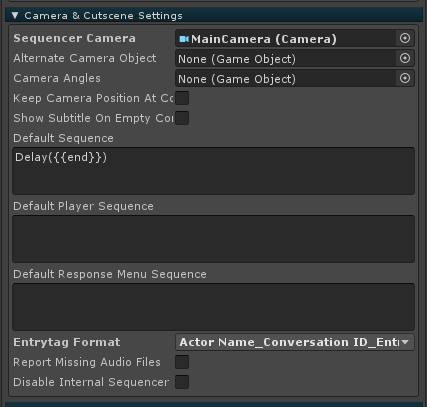Enable Show Subtitle On Empty Content checkbox
Viewport: 427px width, 407px height.
click(182, 118)
